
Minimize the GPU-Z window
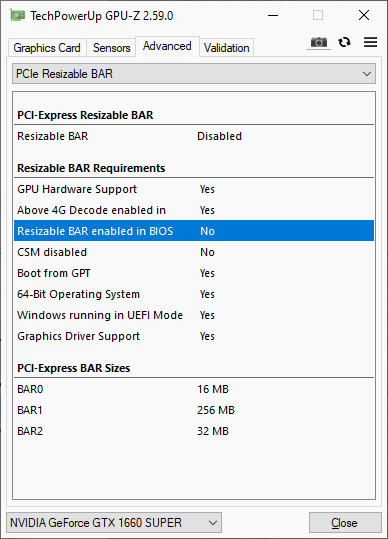pos(273,15)
